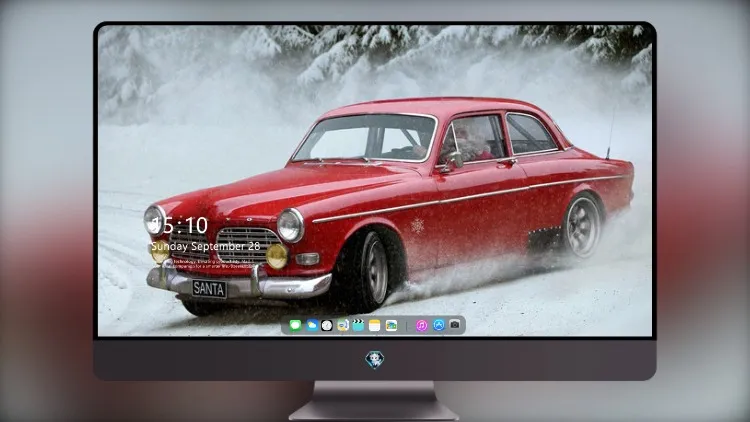Click the 15:10 clock widget
This screenshot has width=750, height=422.
pos(179,225)
